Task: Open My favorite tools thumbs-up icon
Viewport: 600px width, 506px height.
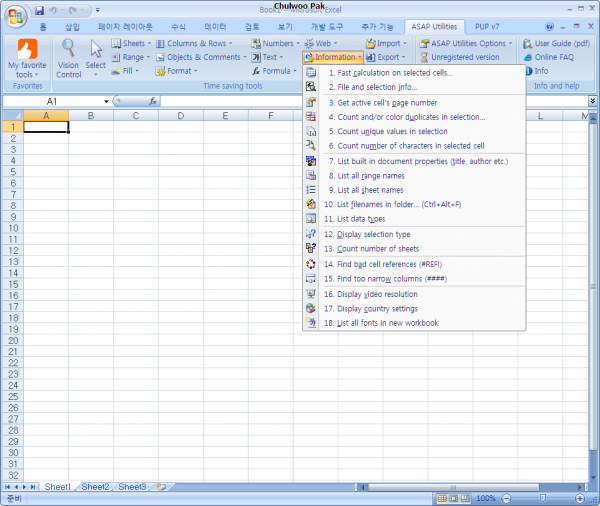Action: pos(28,49)
